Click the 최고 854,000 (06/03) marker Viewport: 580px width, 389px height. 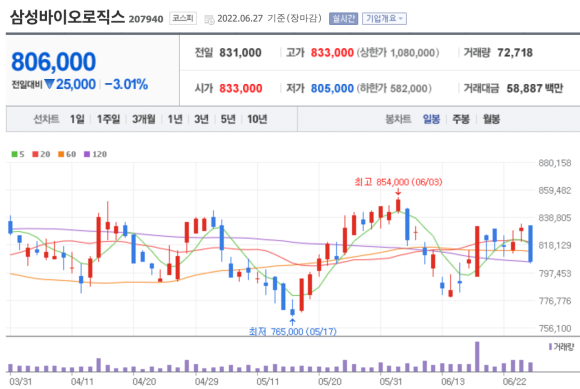point(398,182)
